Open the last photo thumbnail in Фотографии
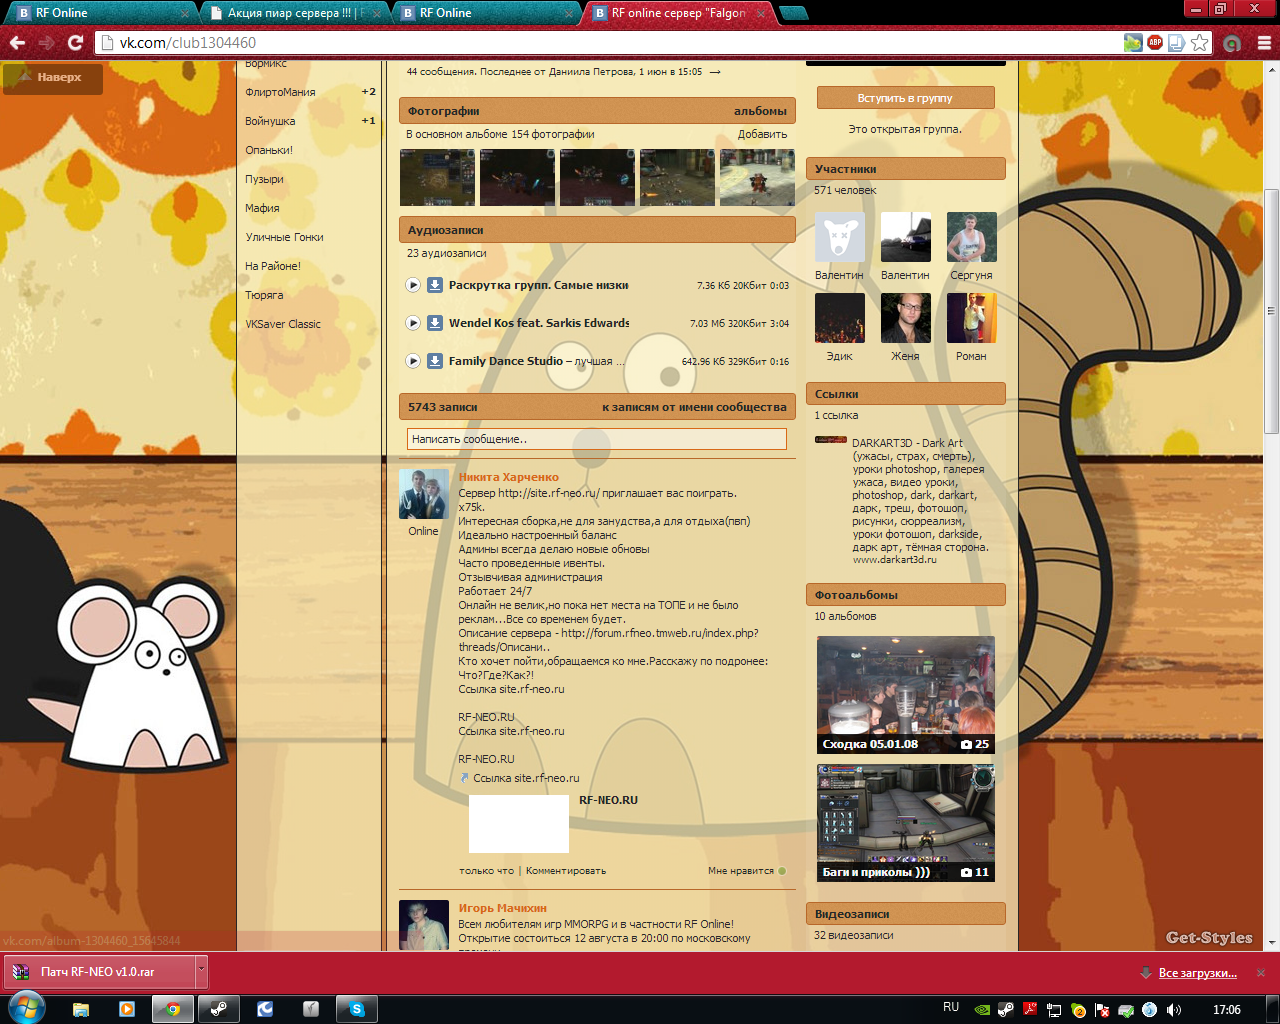Image resolution: width=1280 pixels, height=1024 pixels. [x=757, y=178]
